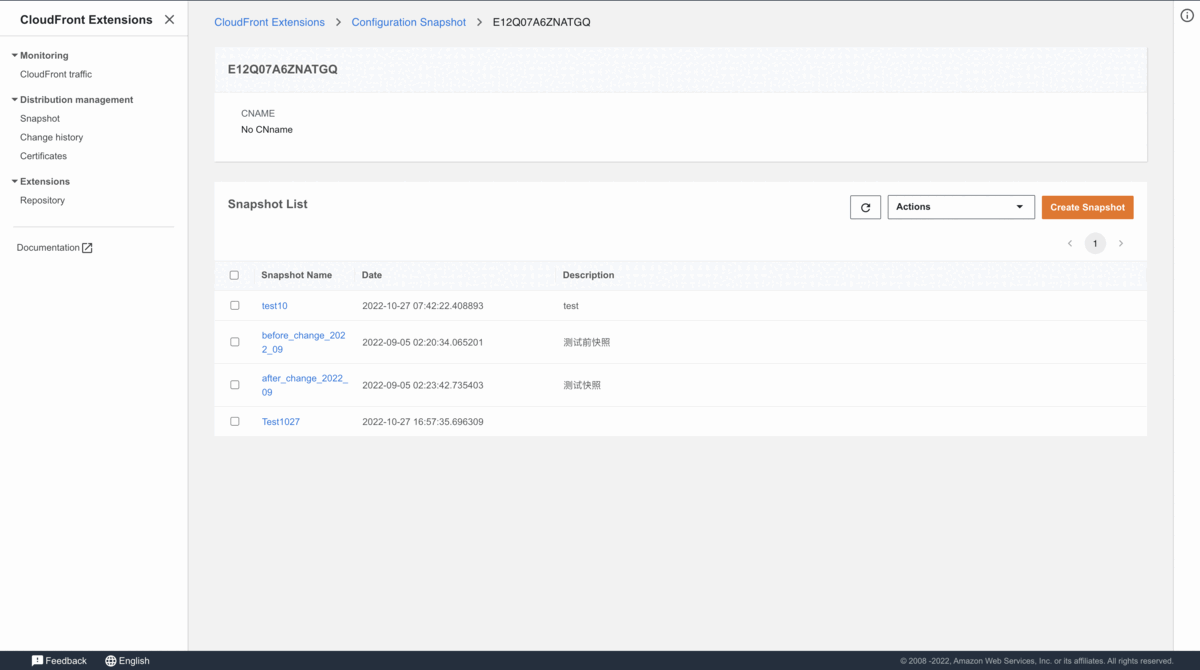Open CloudFront traffic in sidebar
1200x670 pixels.
pos(56,74)
